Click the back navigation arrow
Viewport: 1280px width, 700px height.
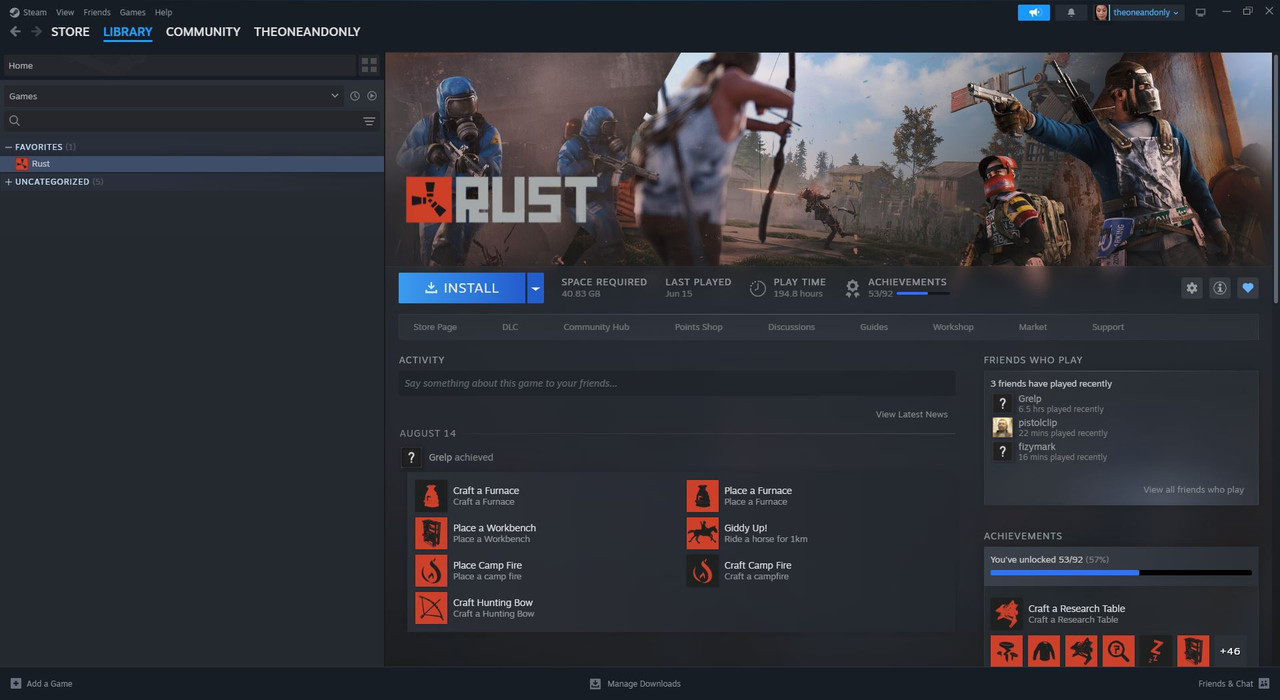point(15,32)
